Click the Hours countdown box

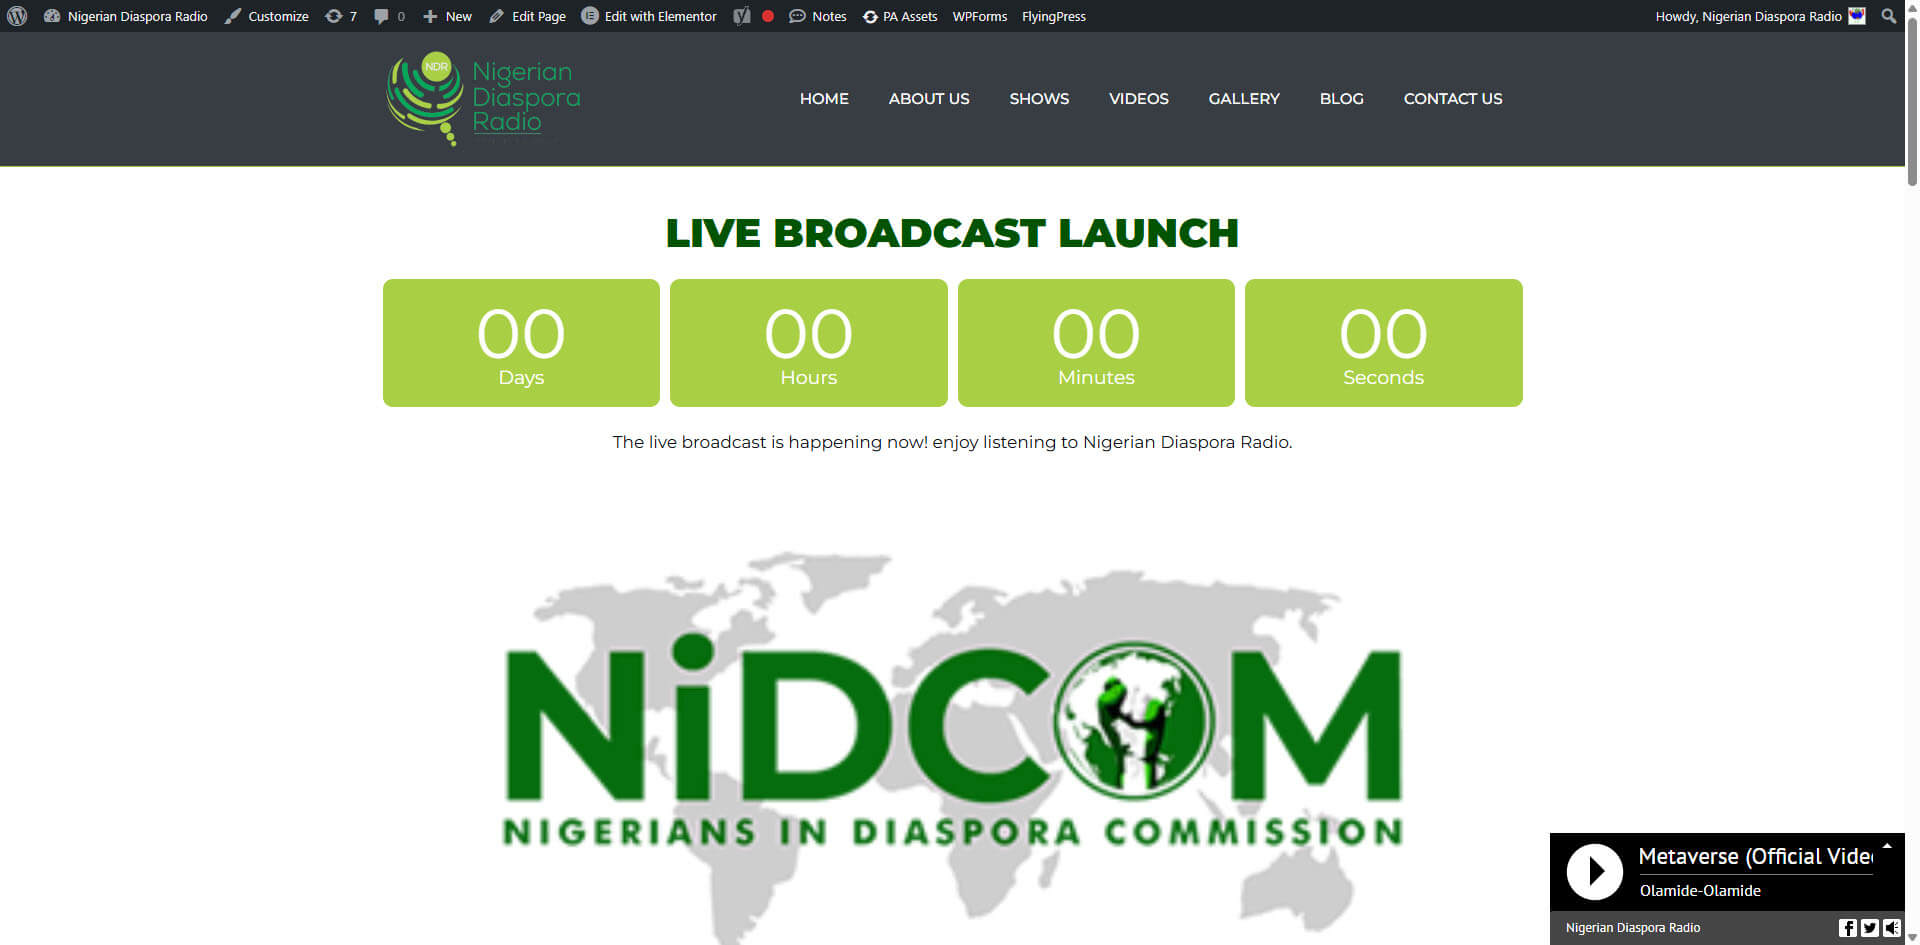point(809,343)
